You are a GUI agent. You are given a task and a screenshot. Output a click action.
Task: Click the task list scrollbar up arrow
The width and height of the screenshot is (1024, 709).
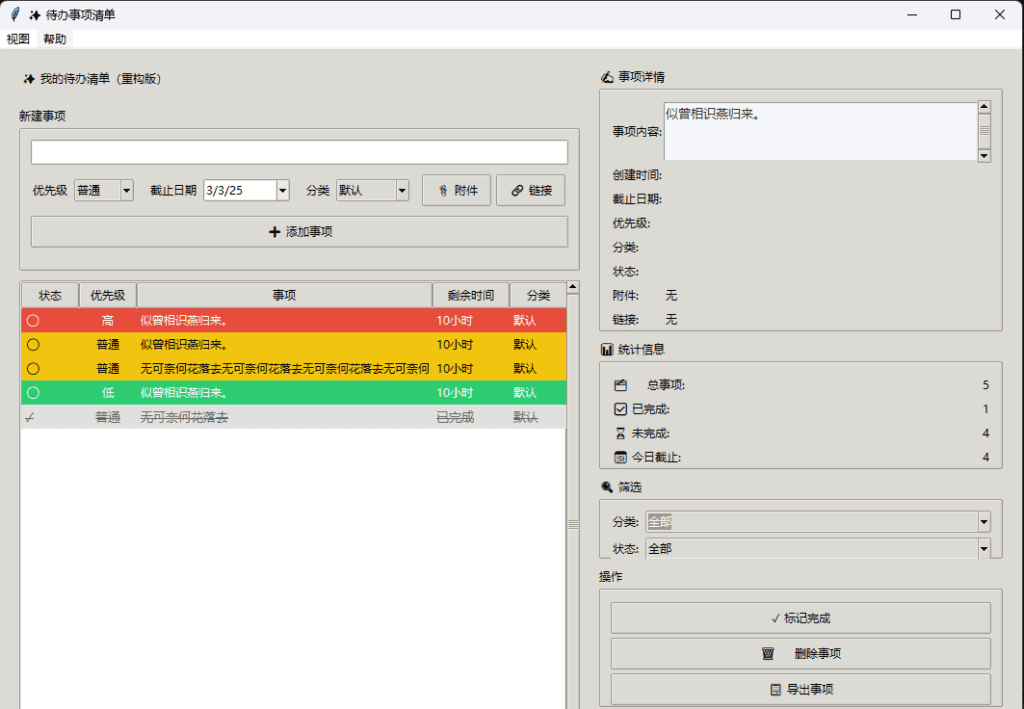point(573,287)
